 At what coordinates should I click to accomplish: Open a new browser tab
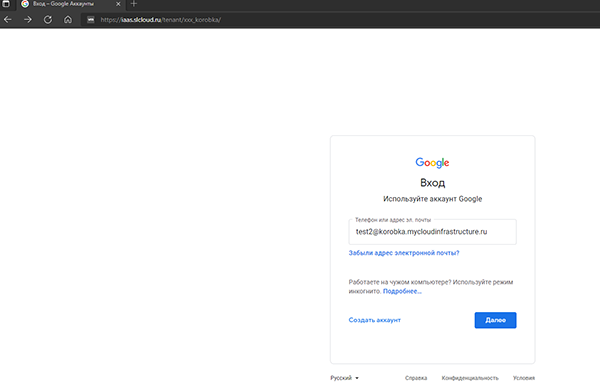click(134, 4)
